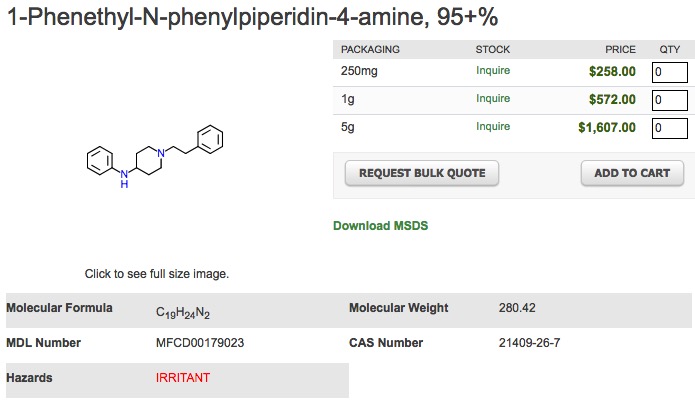Image resolution: width=695 pixels, height=402 pixels.
Task: Click the CAS number 21409-26-7
Action: click(529, 343)
